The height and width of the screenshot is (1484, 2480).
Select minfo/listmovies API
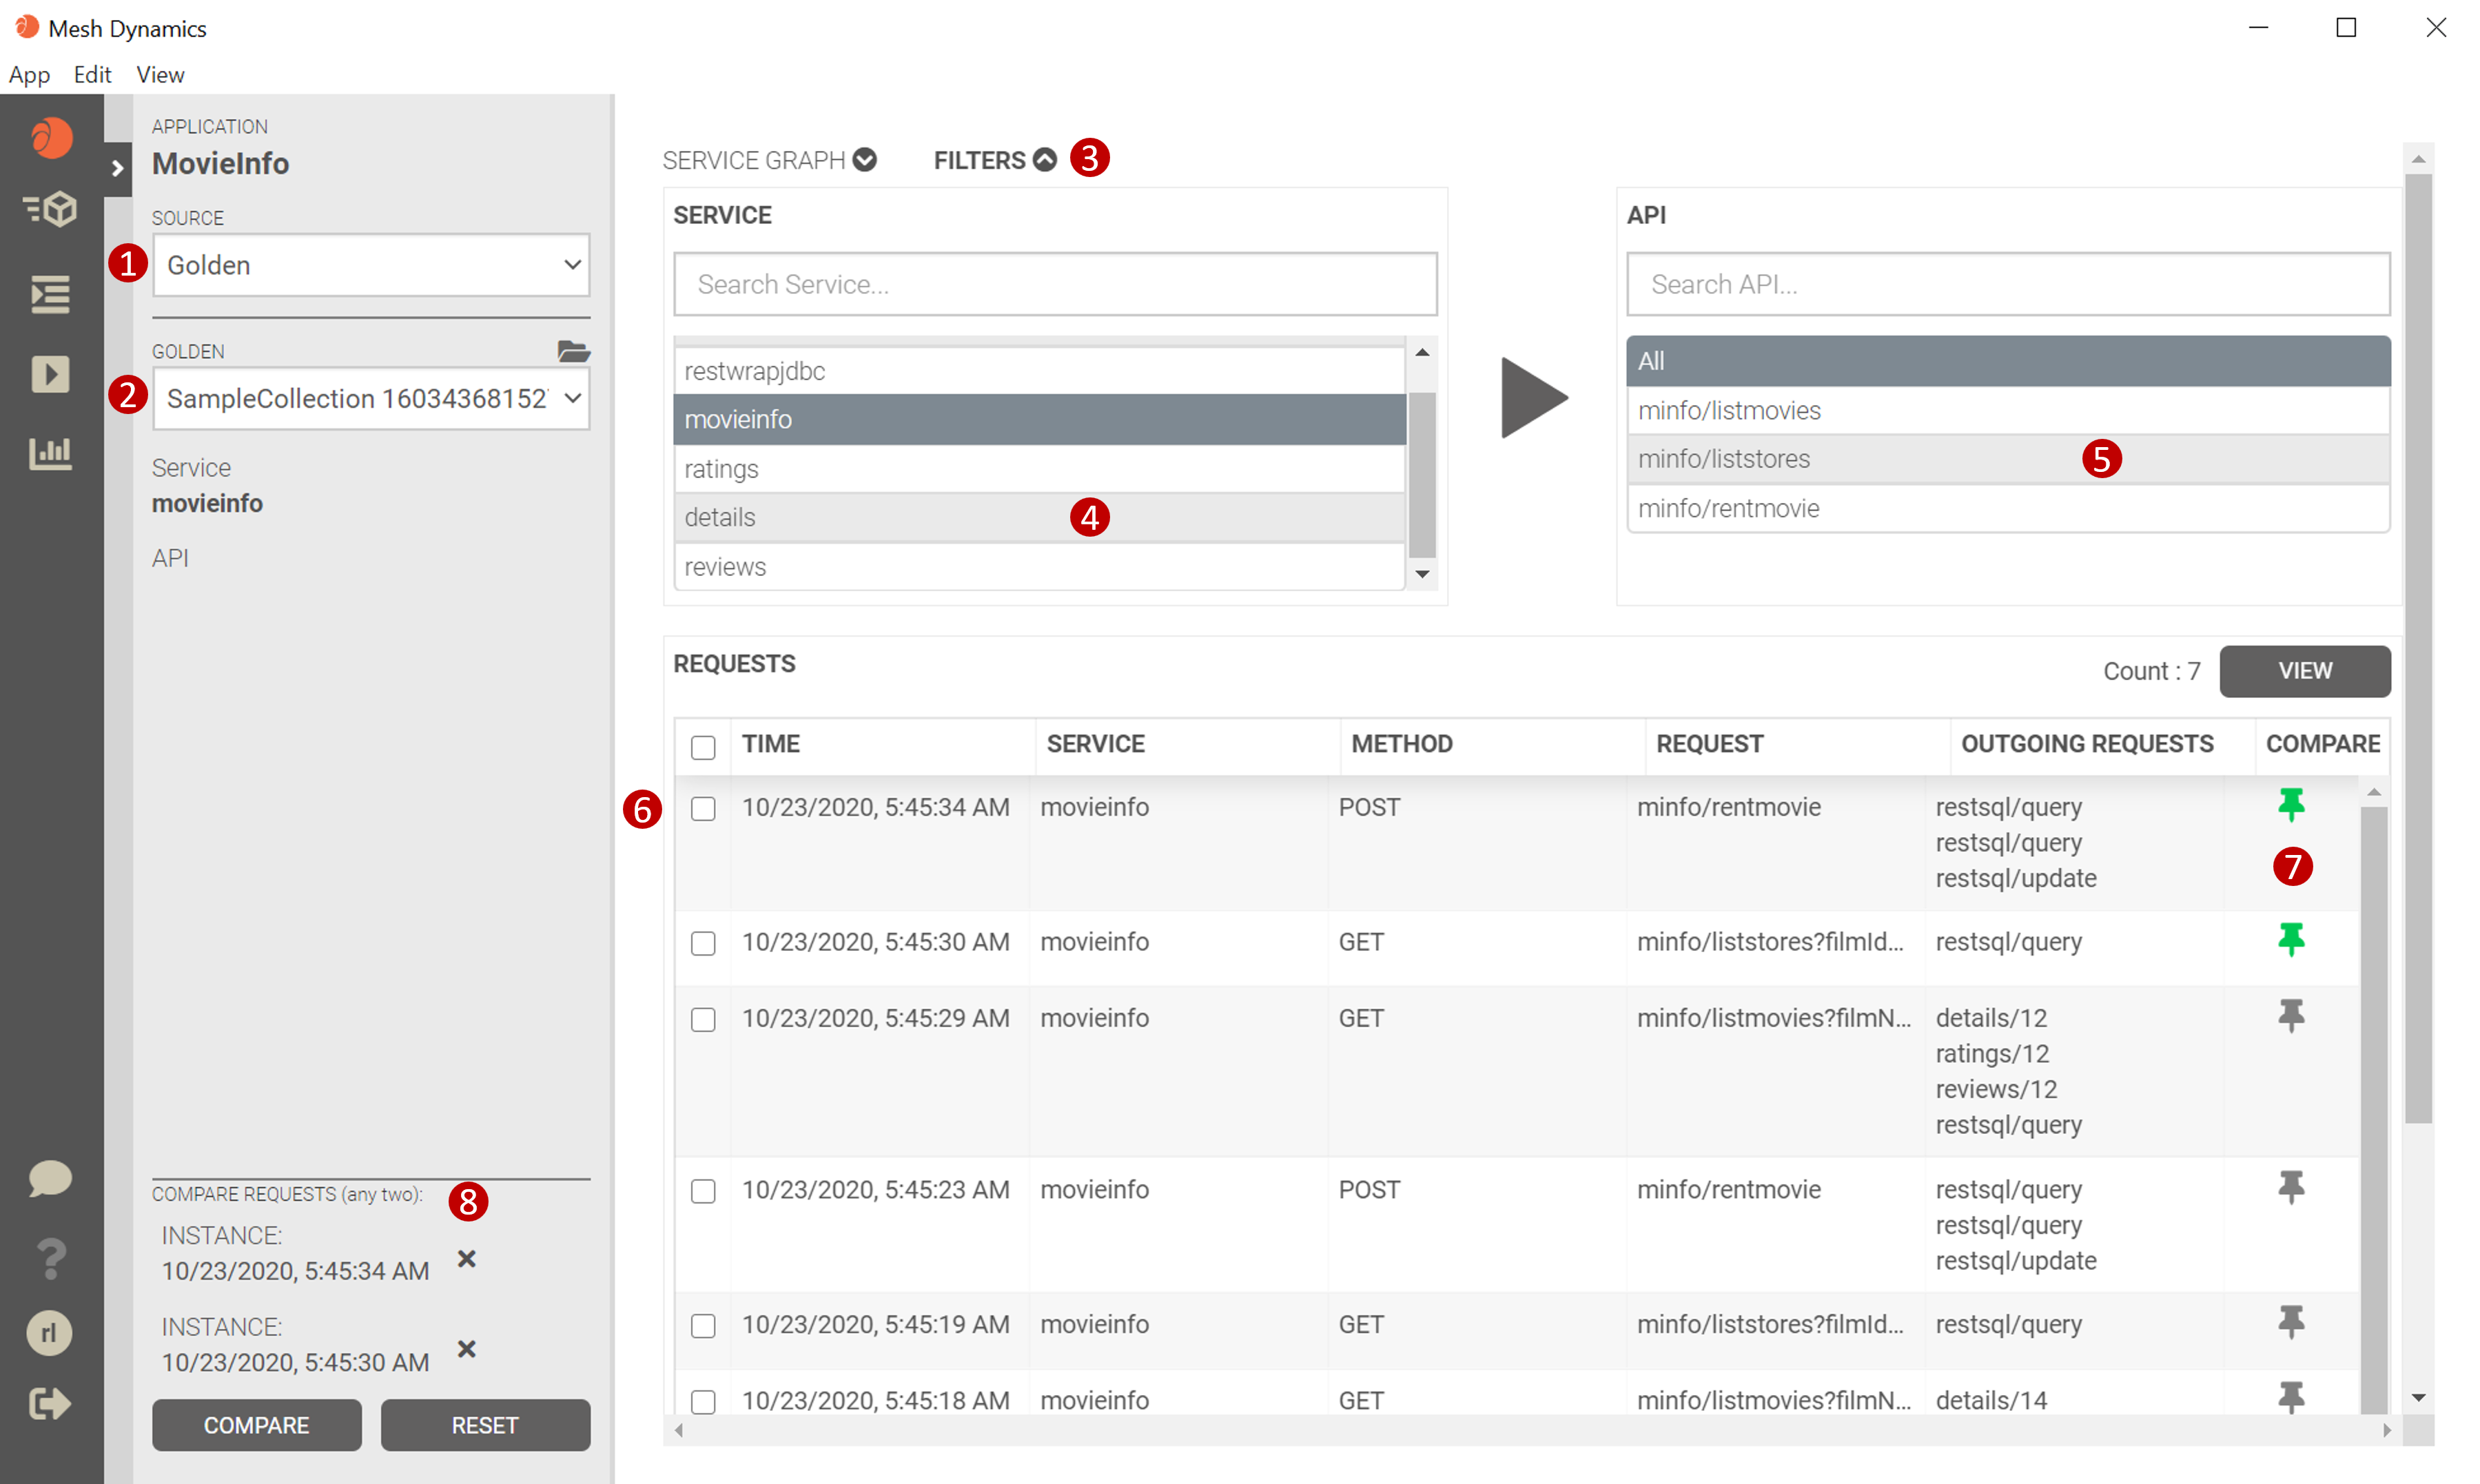click(x=2008, y=410)
